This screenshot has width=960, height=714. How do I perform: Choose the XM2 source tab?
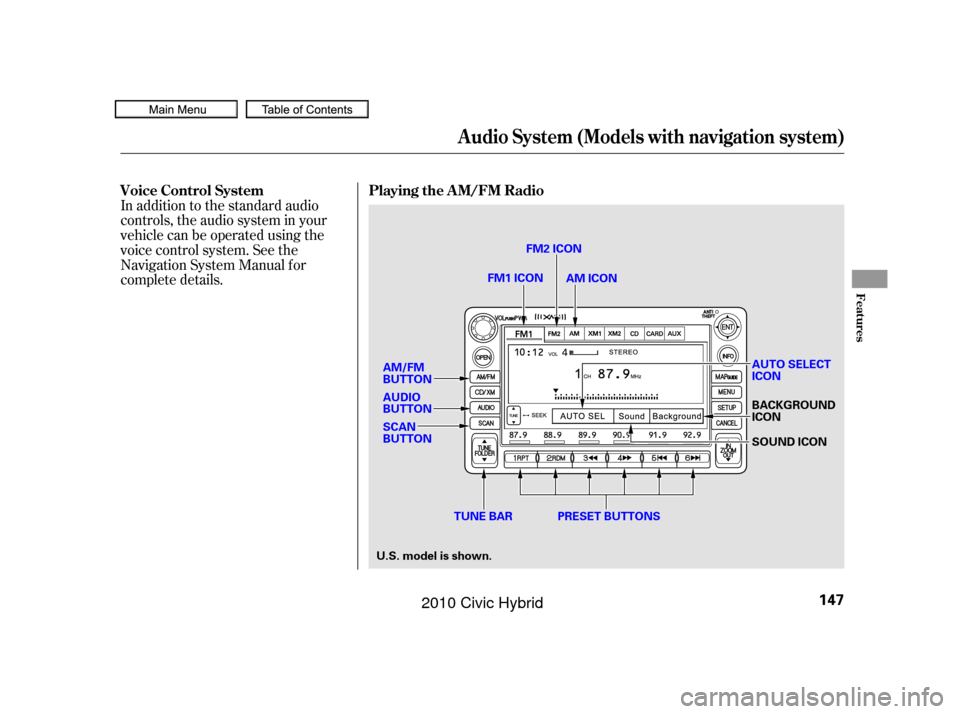point(614,334)
